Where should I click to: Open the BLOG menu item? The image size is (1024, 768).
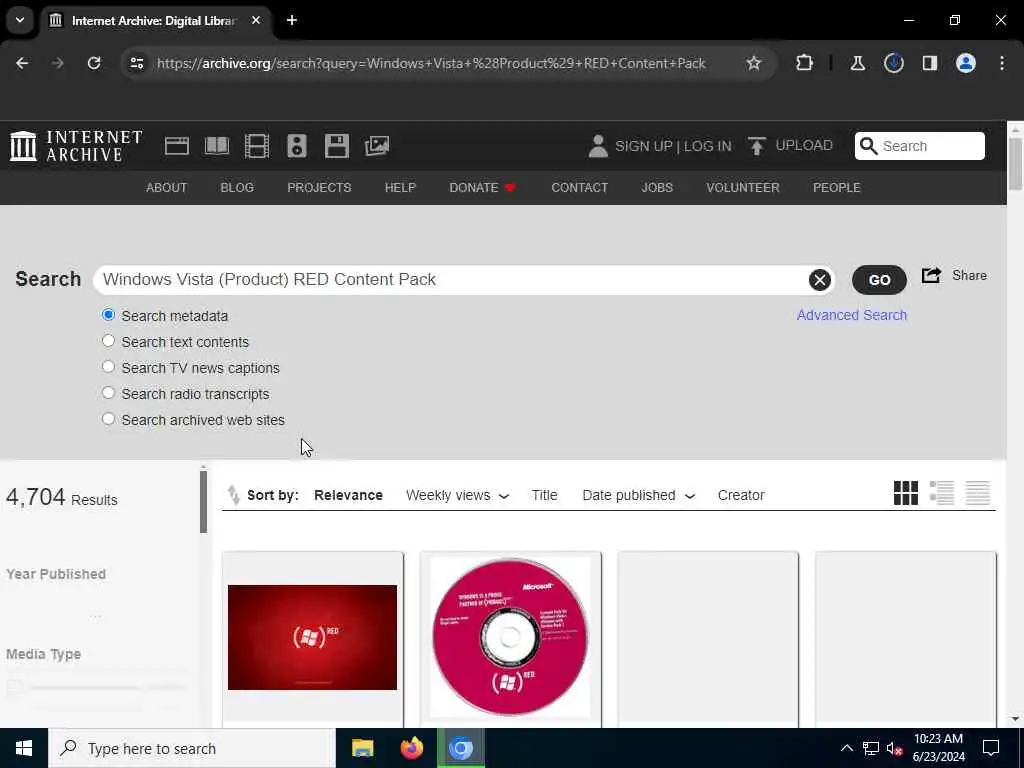tap(237, 187)
